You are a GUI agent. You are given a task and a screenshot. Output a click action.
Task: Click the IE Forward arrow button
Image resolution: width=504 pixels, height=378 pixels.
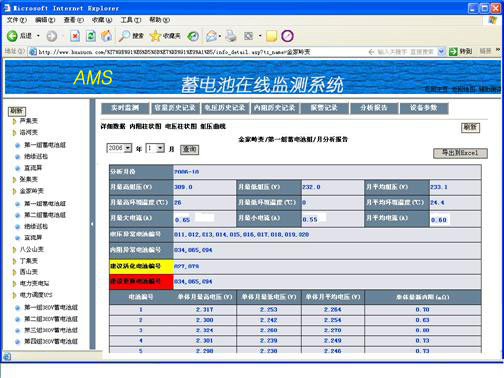[51, 36]
